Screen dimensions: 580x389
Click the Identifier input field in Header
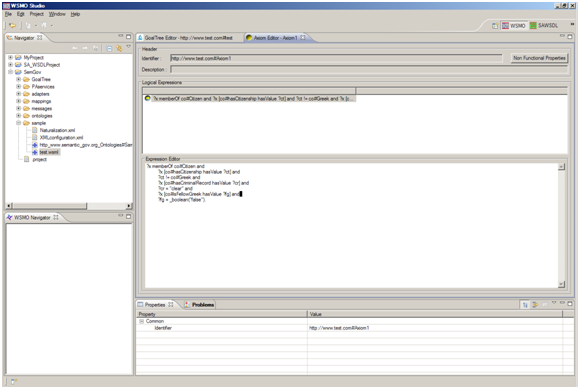click(x=336, y=58)
